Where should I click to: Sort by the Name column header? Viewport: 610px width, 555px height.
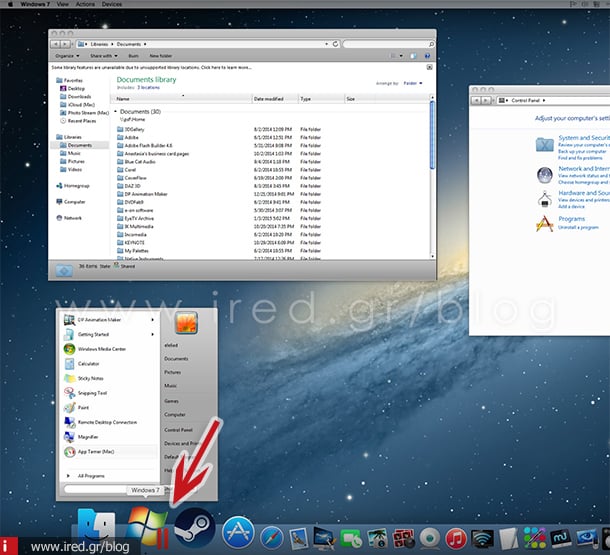pos(181,99)
